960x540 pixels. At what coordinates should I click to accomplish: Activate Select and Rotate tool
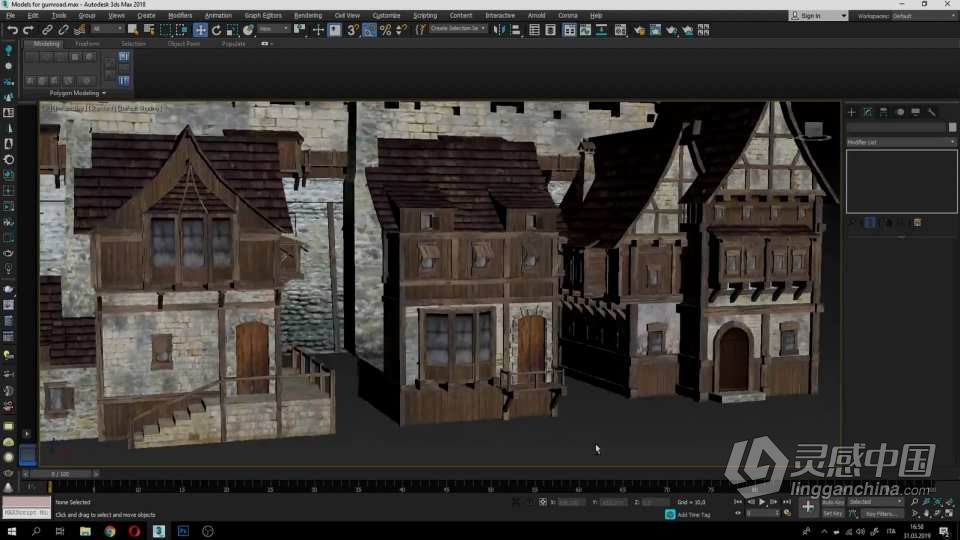point(216,29)
